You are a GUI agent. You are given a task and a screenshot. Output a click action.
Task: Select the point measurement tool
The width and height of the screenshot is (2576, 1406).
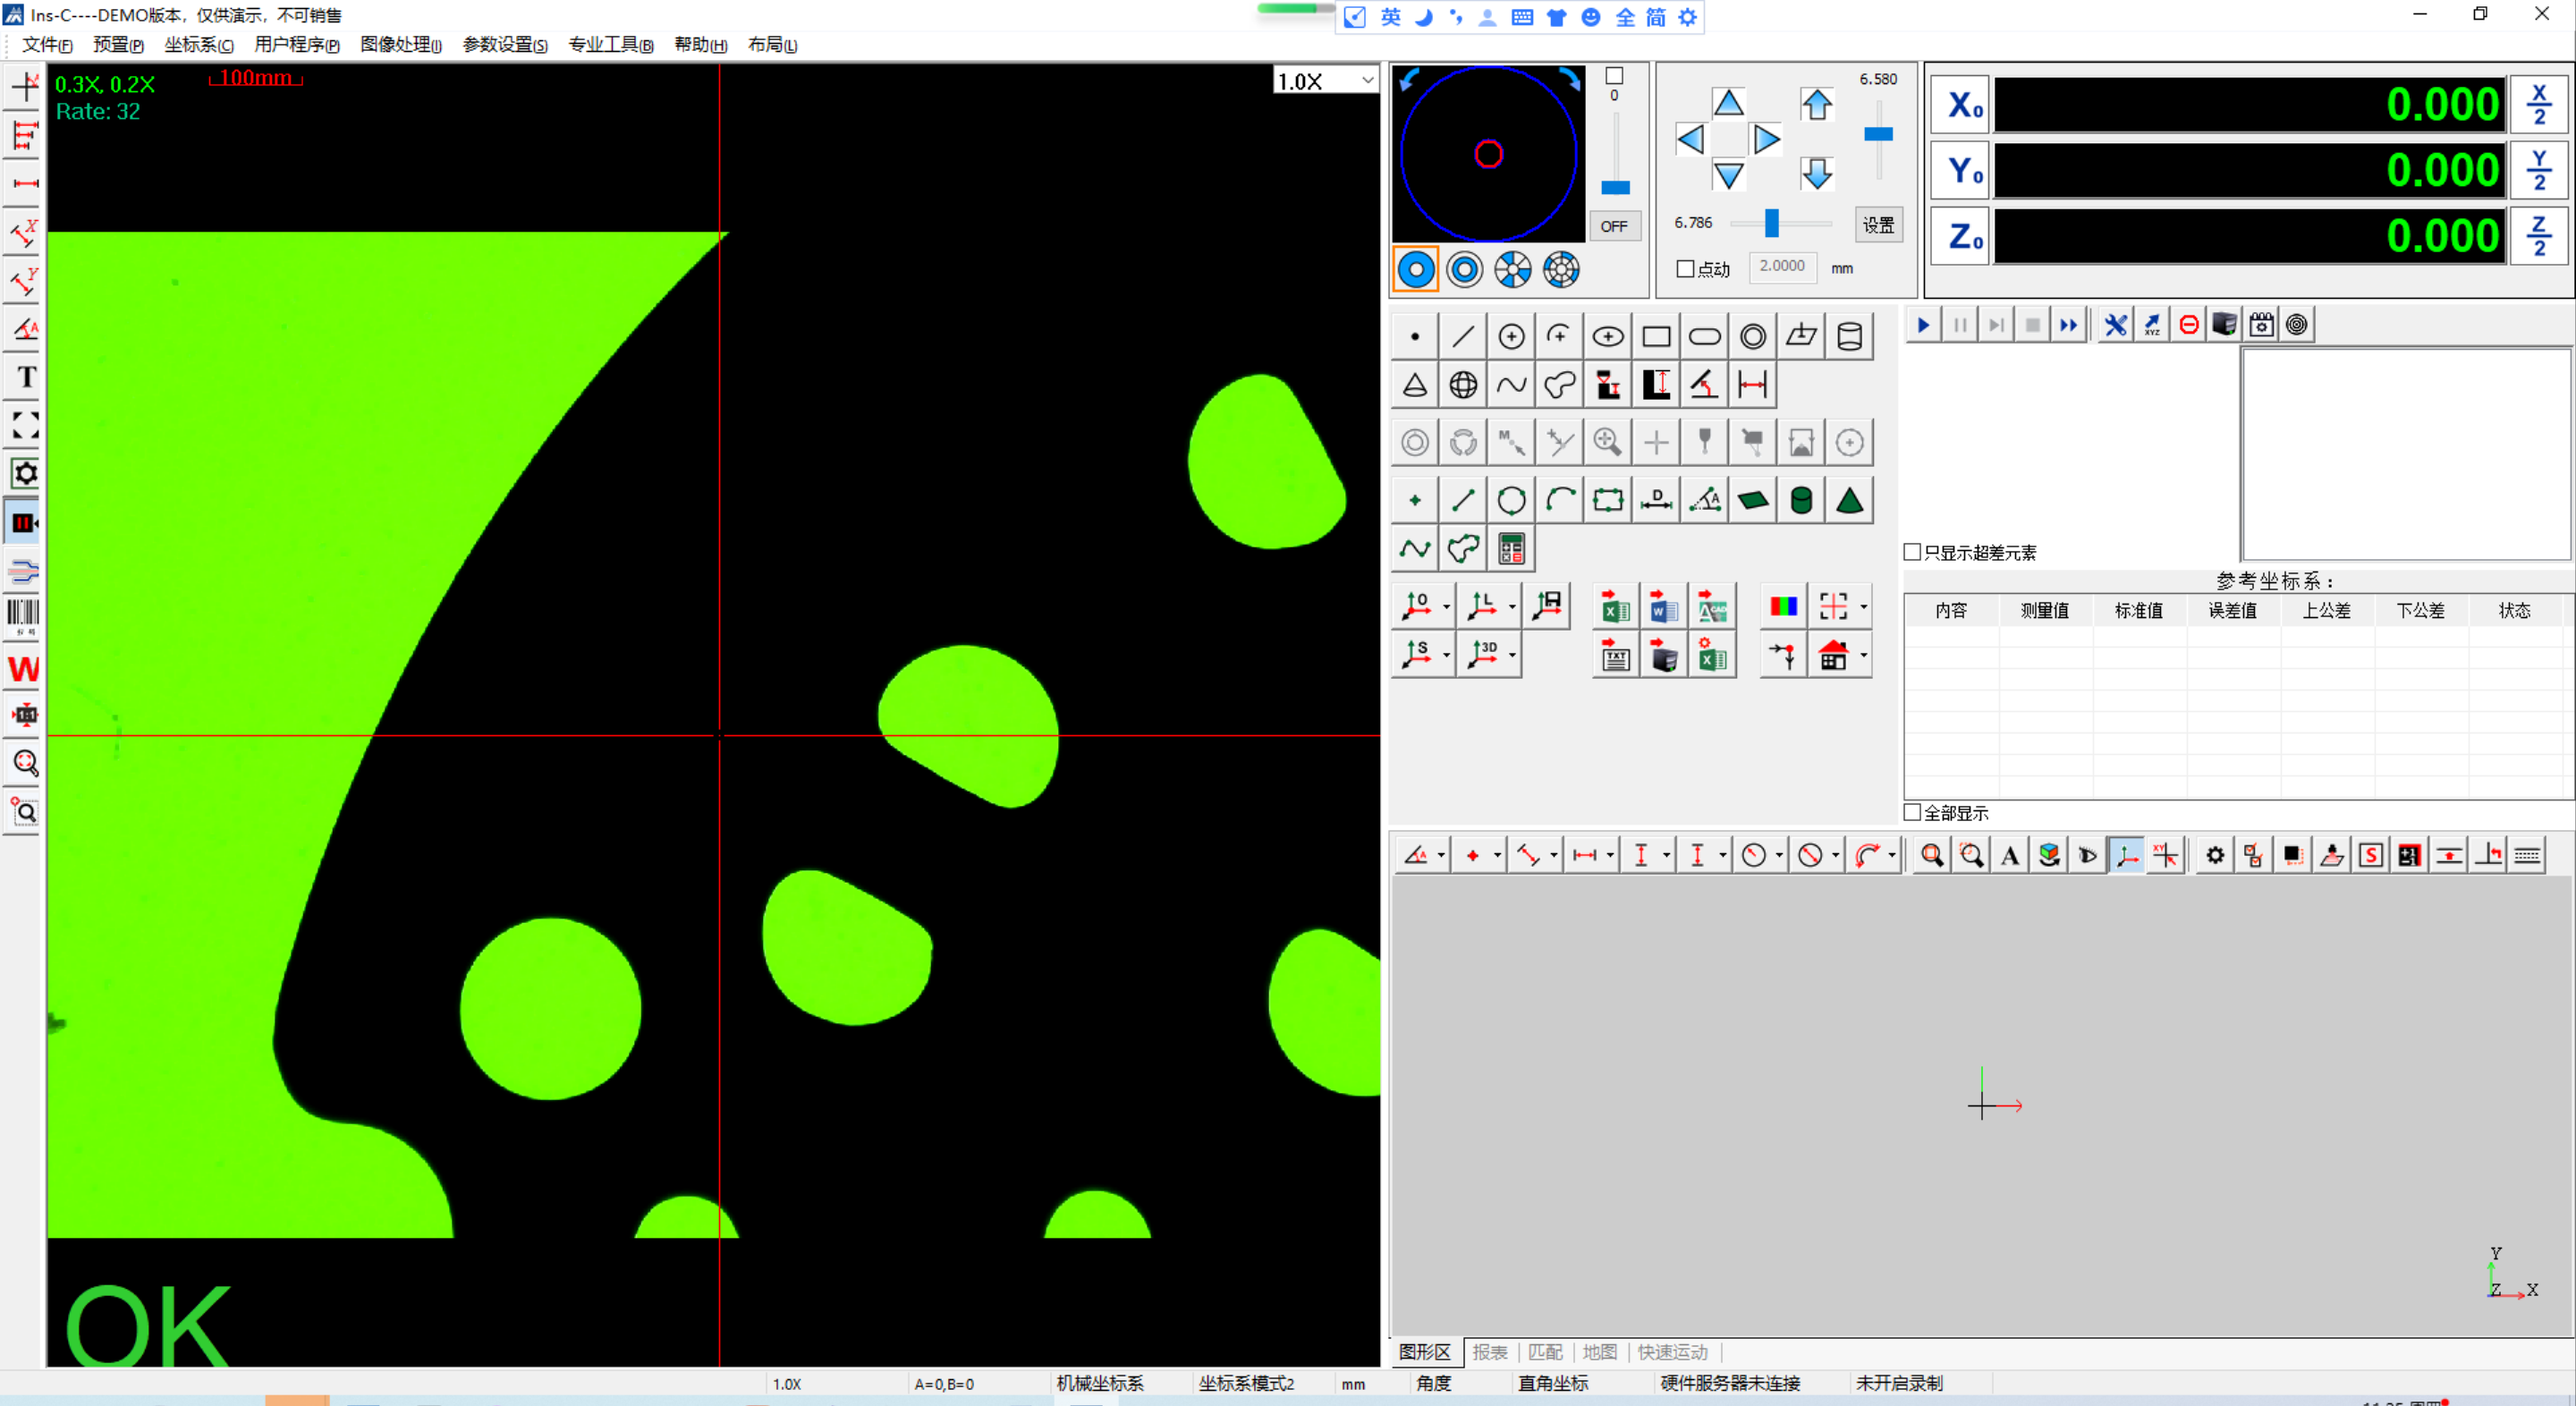click(1414, 337)
